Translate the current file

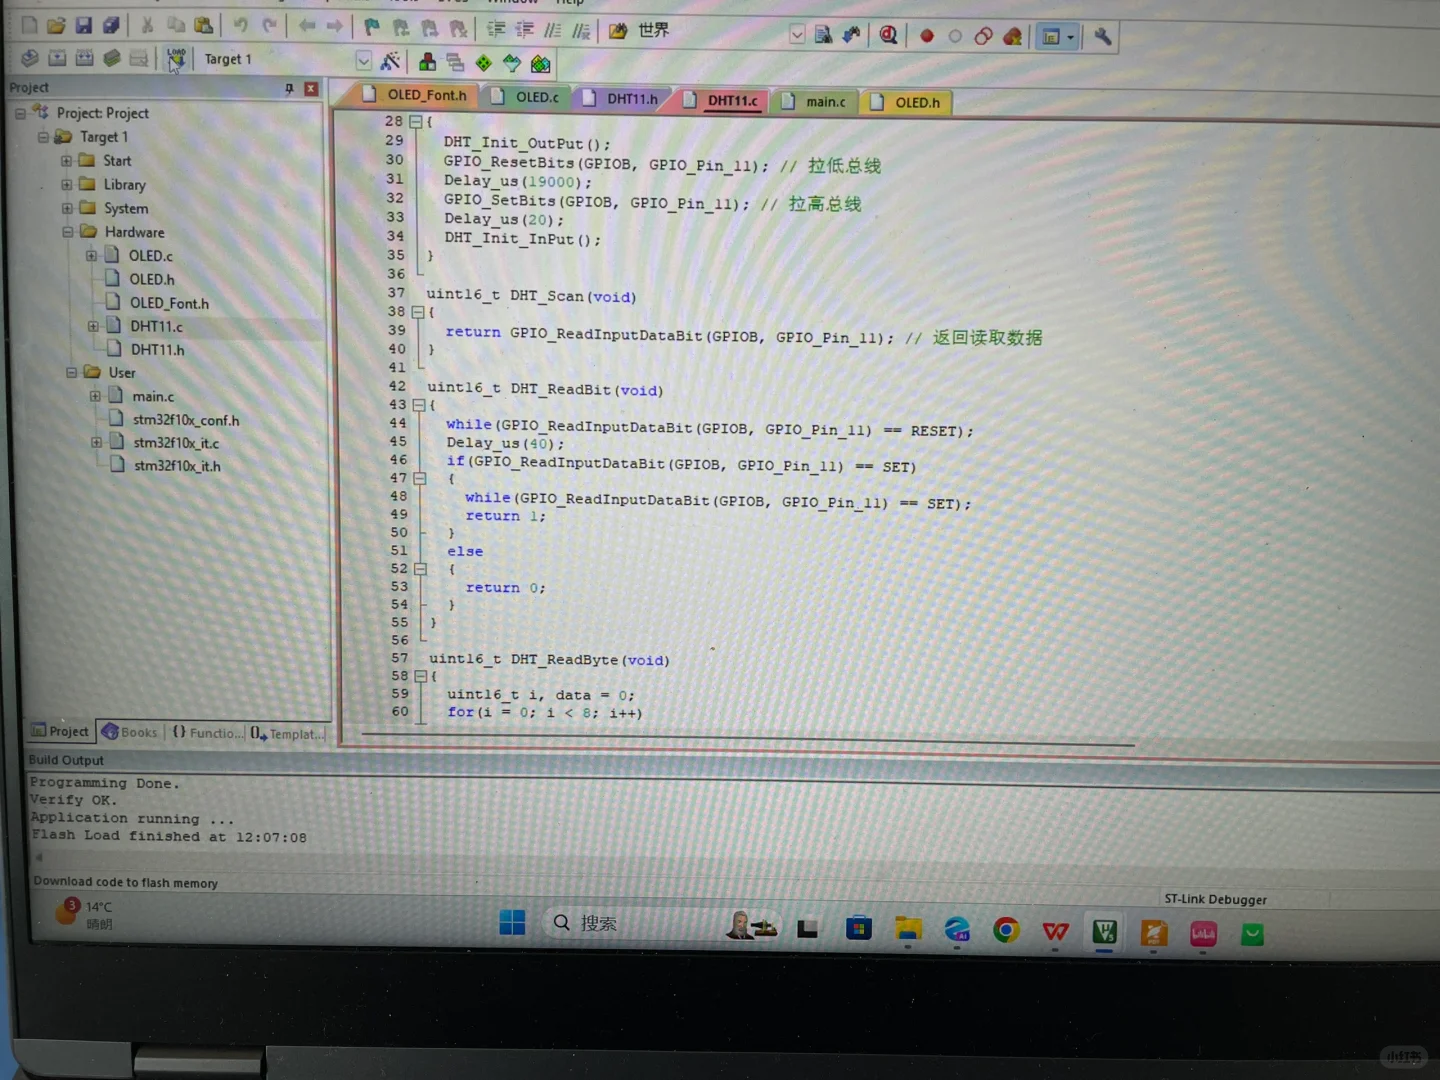[30, 58]
